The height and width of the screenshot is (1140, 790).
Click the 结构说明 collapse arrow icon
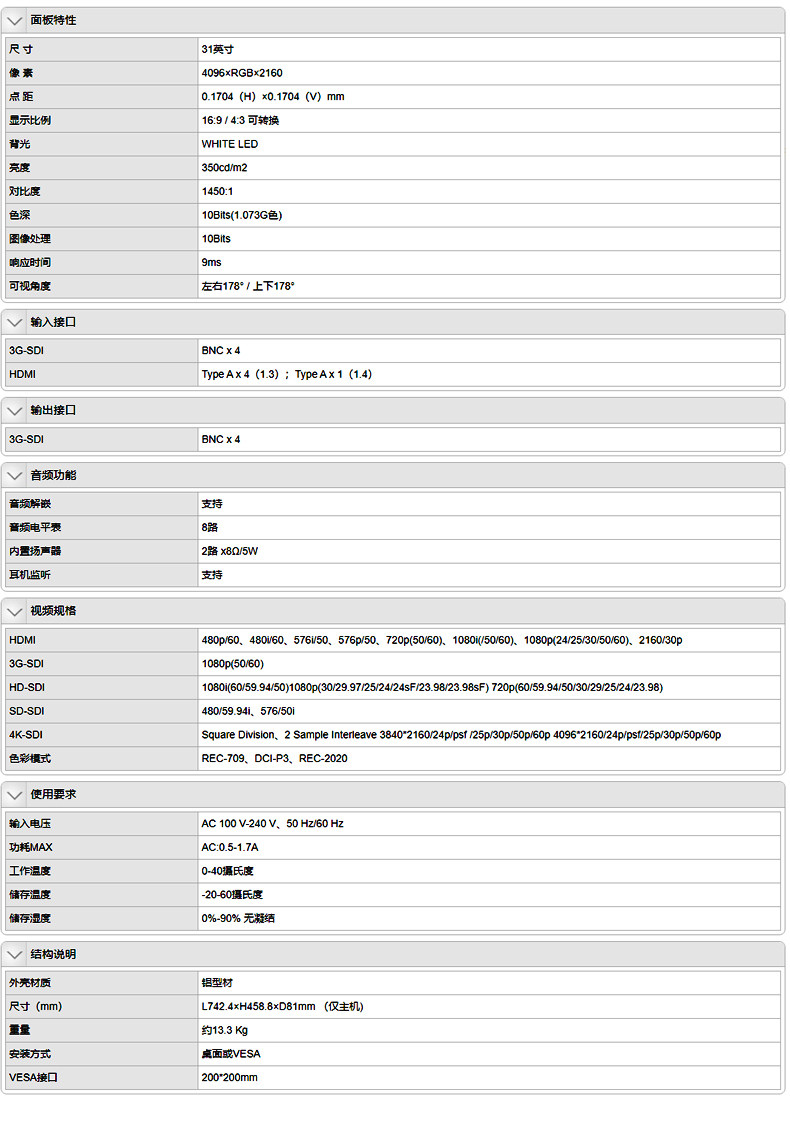tap(14, 954)
